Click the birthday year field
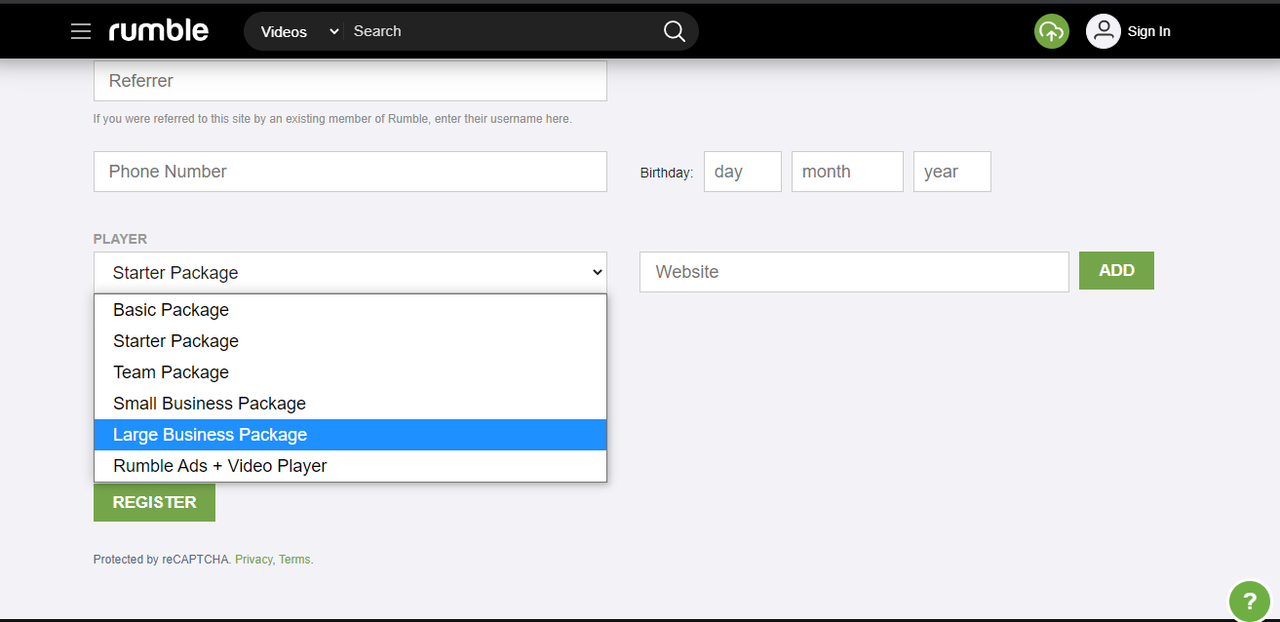This screenshot has height=622, width=1280. 952,171
